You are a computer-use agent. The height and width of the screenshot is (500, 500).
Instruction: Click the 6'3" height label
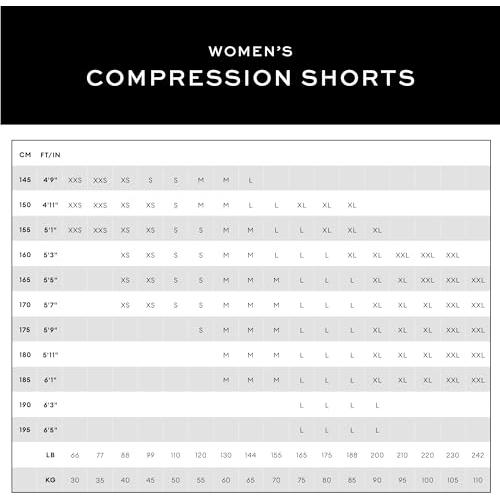pos(50,405)
